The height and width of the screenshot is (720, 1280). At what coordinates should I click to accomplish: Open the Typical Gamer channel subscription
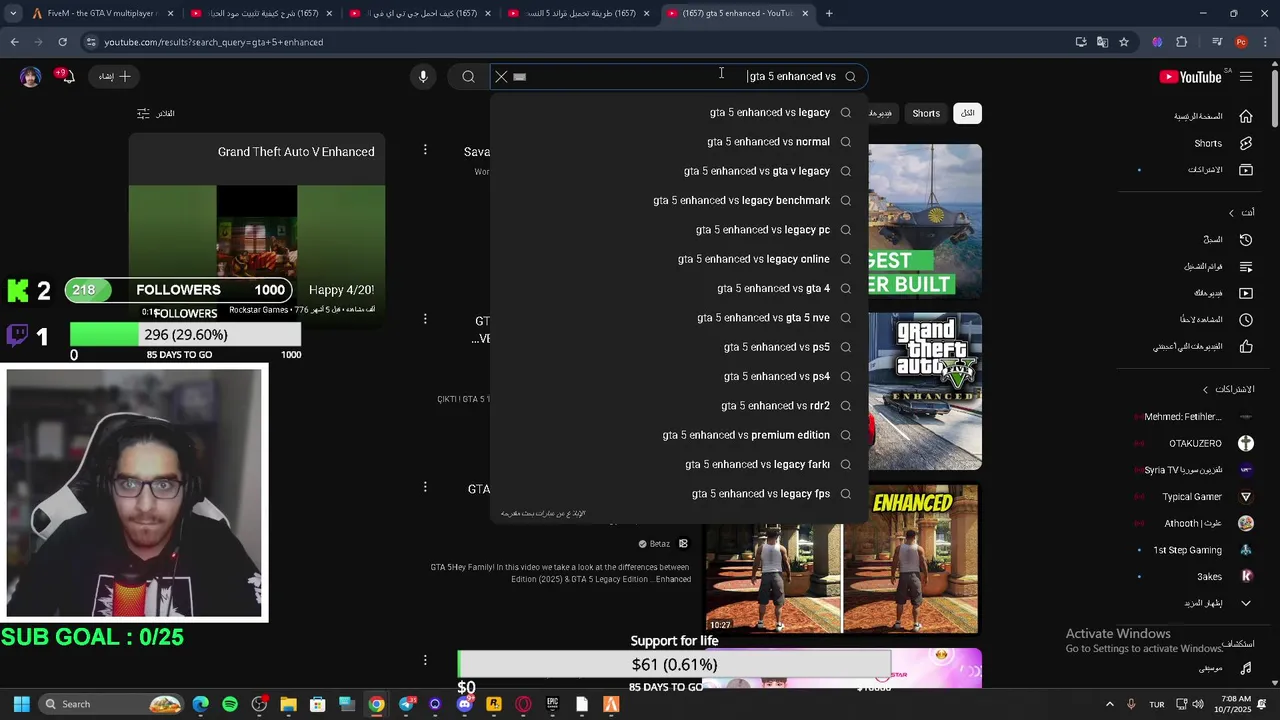coord(1195,497)
